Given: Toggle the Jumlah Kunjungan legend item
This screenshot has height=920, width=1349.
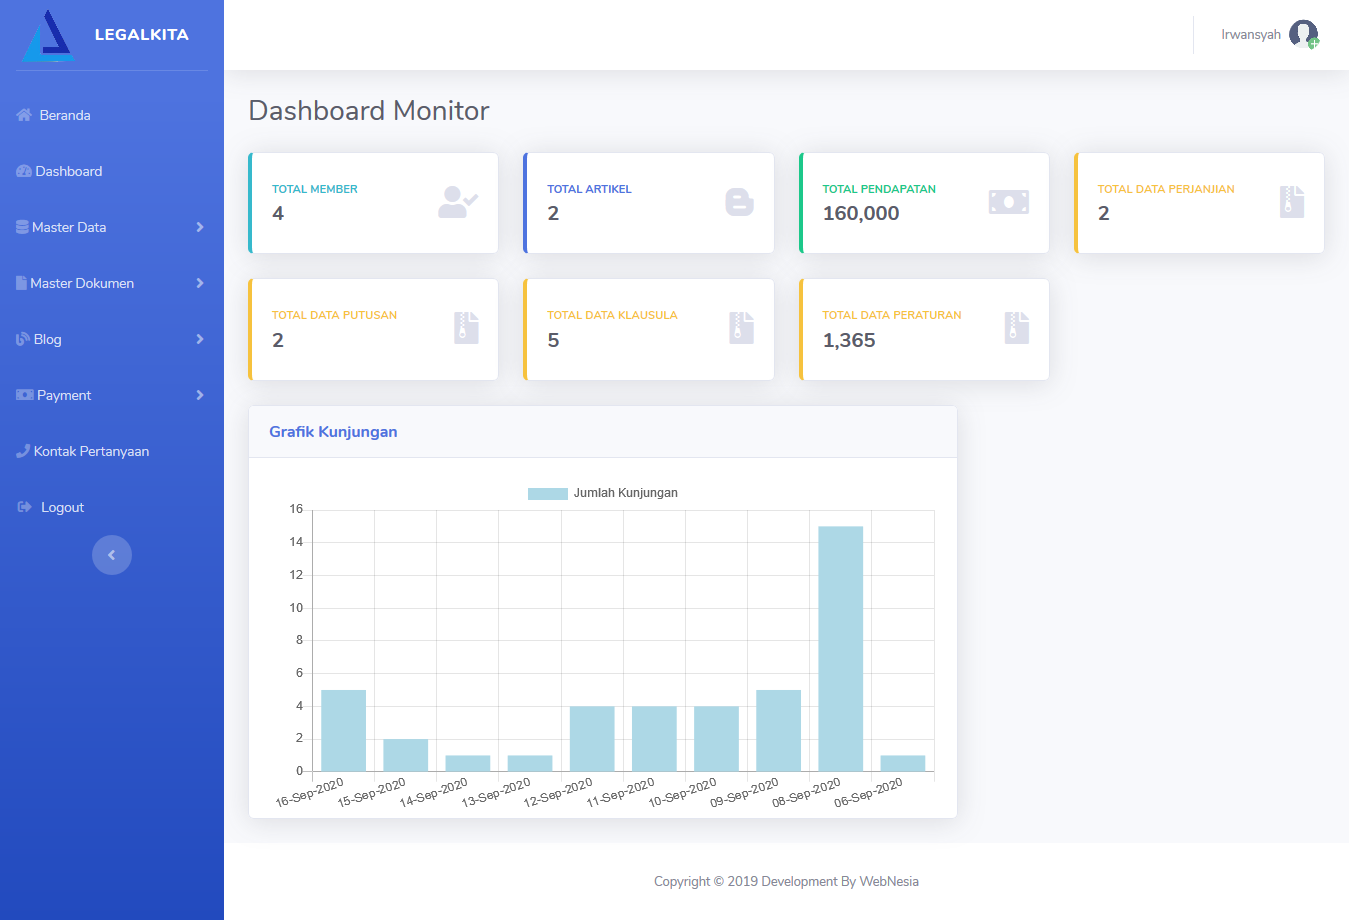Looking at the screenshot, I should [603, 493].
